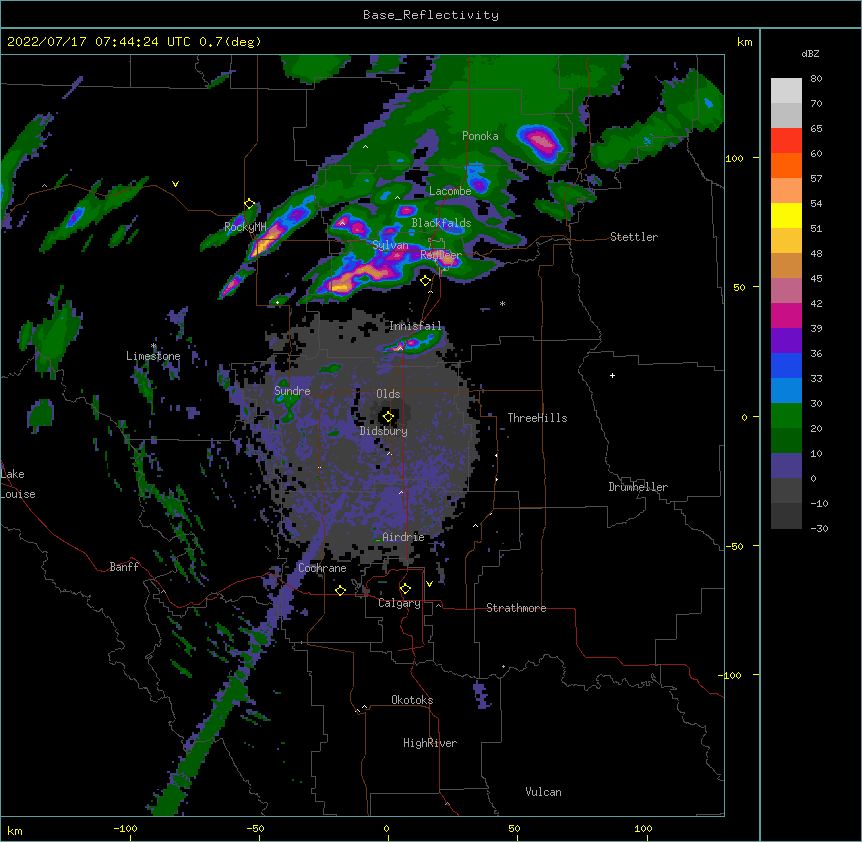This screenshot has height=842, width=862.
Task: Click the 100 tick on the right axis
Action: point(734,158)
